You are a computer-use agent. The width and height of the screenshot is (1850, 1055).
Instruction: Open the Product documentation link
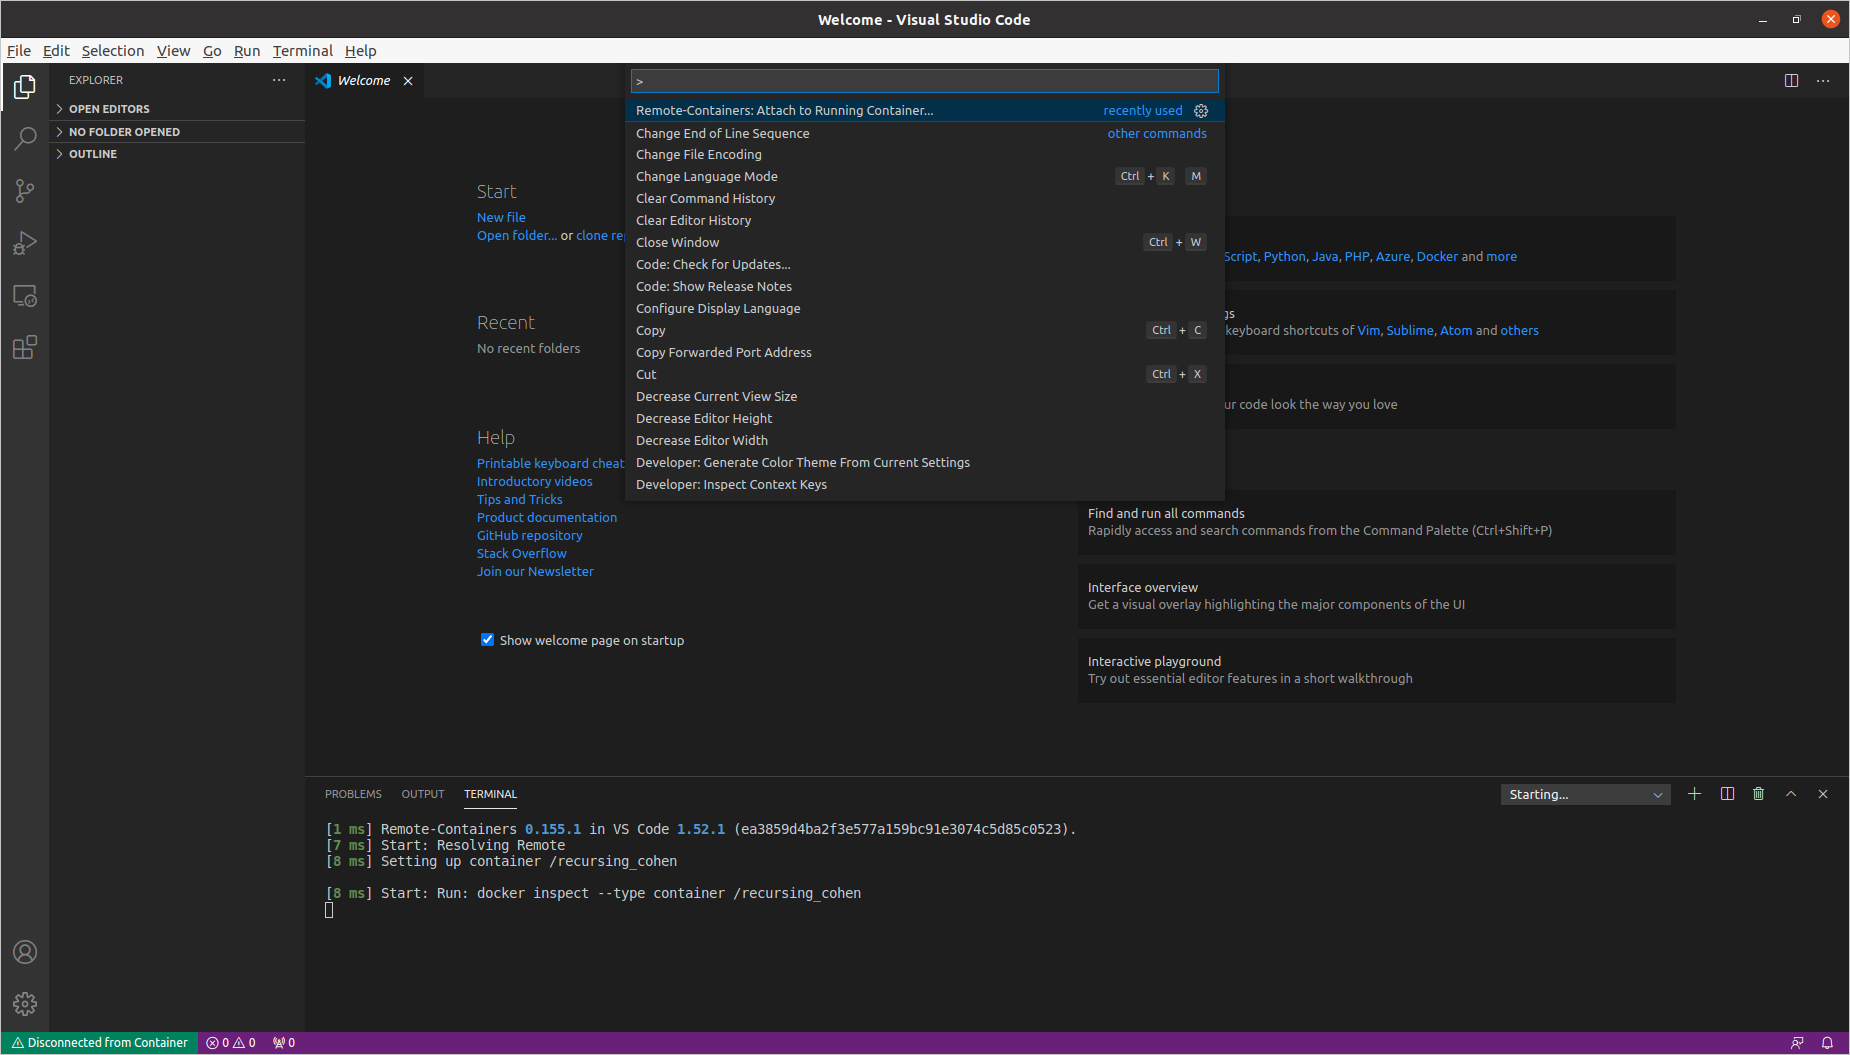[x=547, y=517]
